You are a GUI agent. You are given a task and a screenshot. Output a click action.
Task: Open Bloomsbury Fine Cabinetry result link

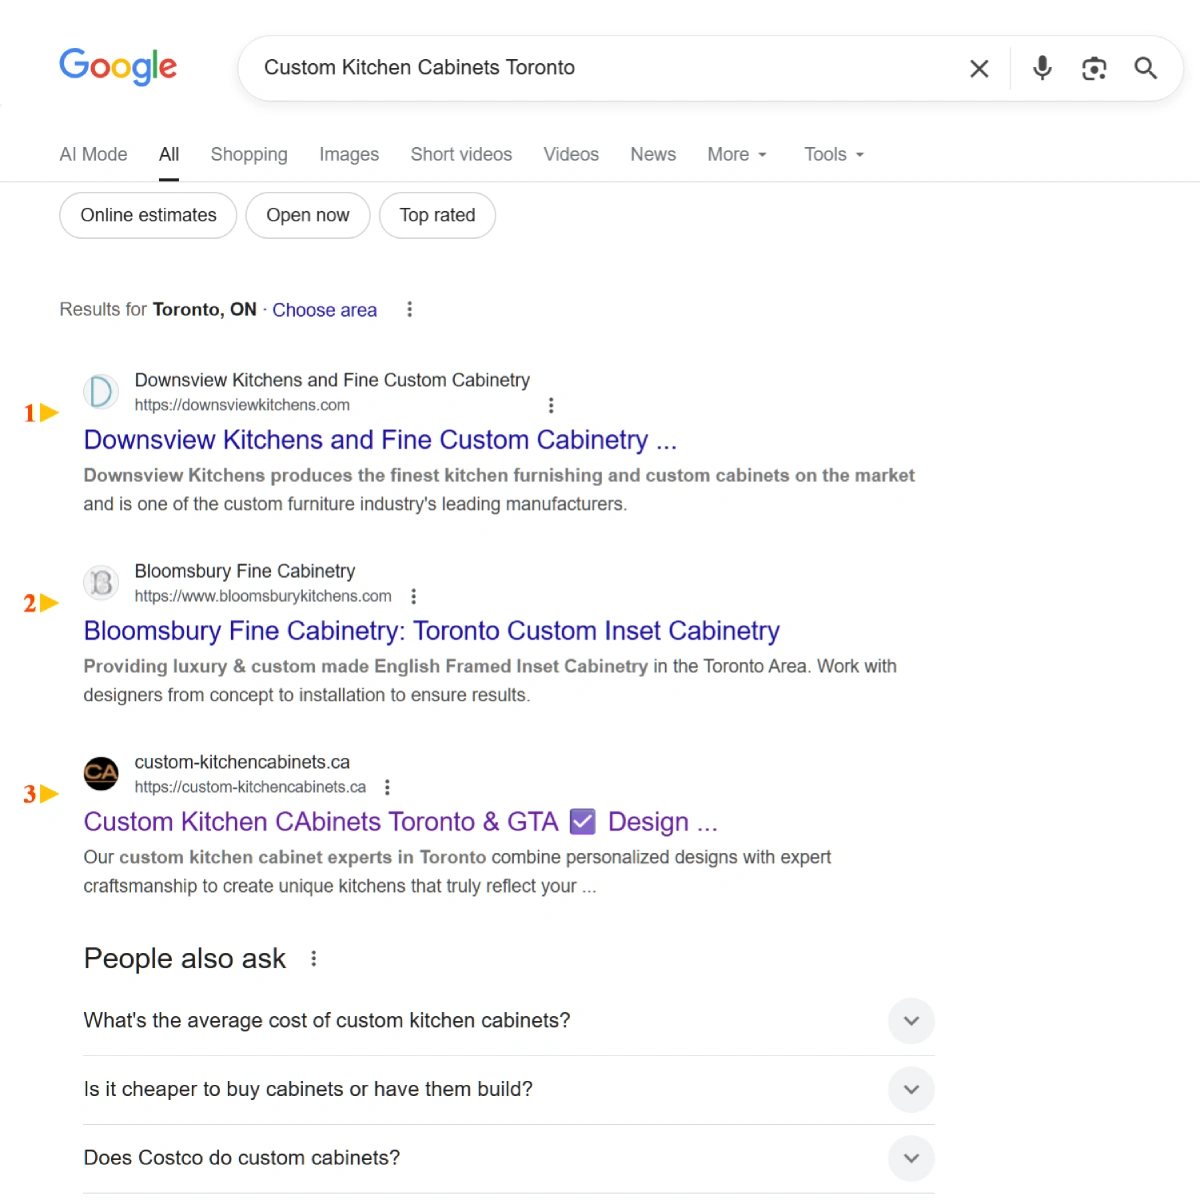coord(431,631)
